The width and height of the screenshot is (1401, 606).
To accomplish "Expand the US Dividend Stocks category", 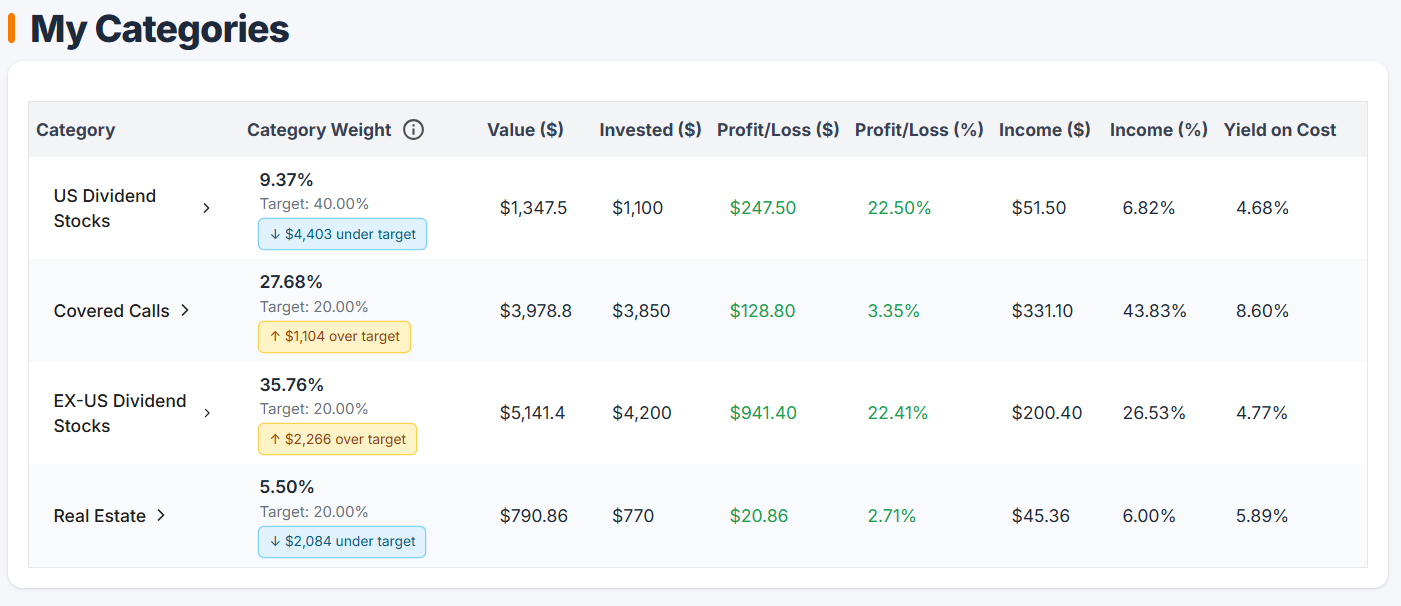I will [x=206, y=208].
